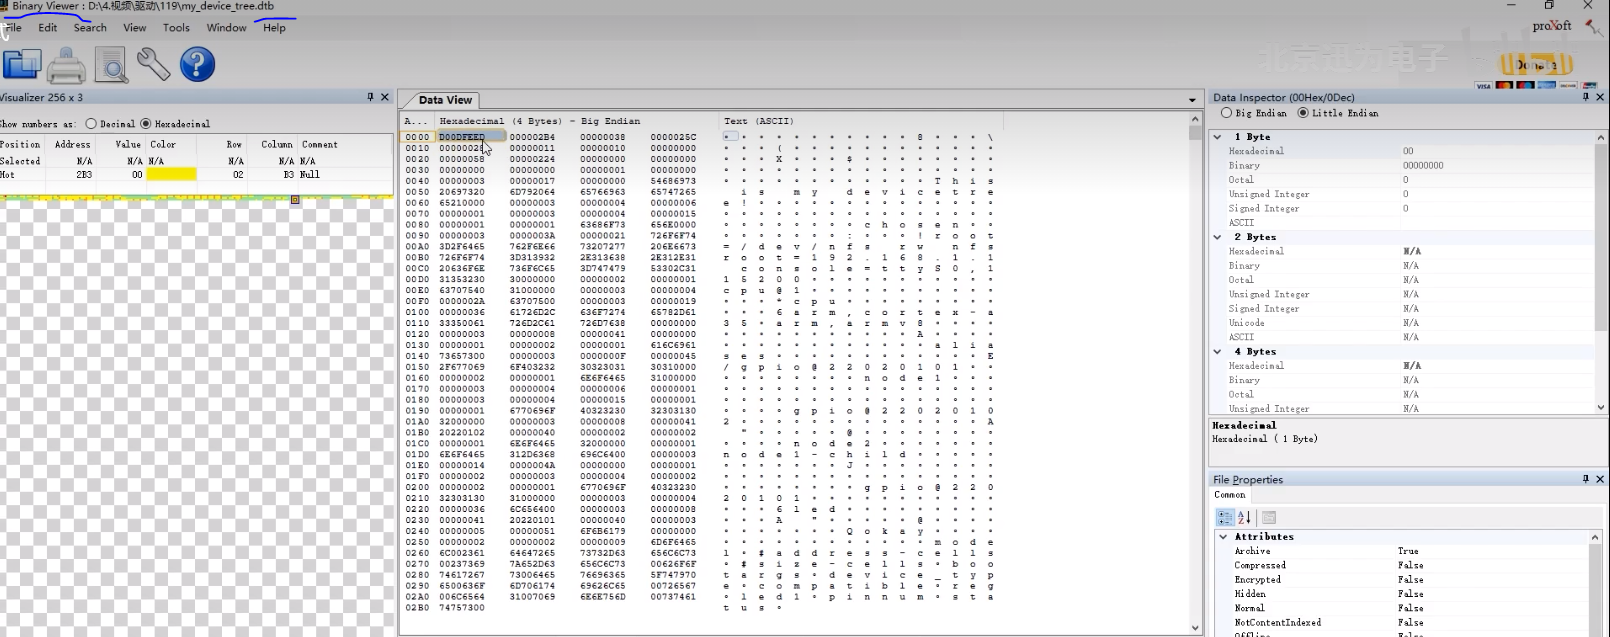This screenshot has height=637, width=1610.
Task: Click the Data View scroll down arrow
Action: (1195, 628)
